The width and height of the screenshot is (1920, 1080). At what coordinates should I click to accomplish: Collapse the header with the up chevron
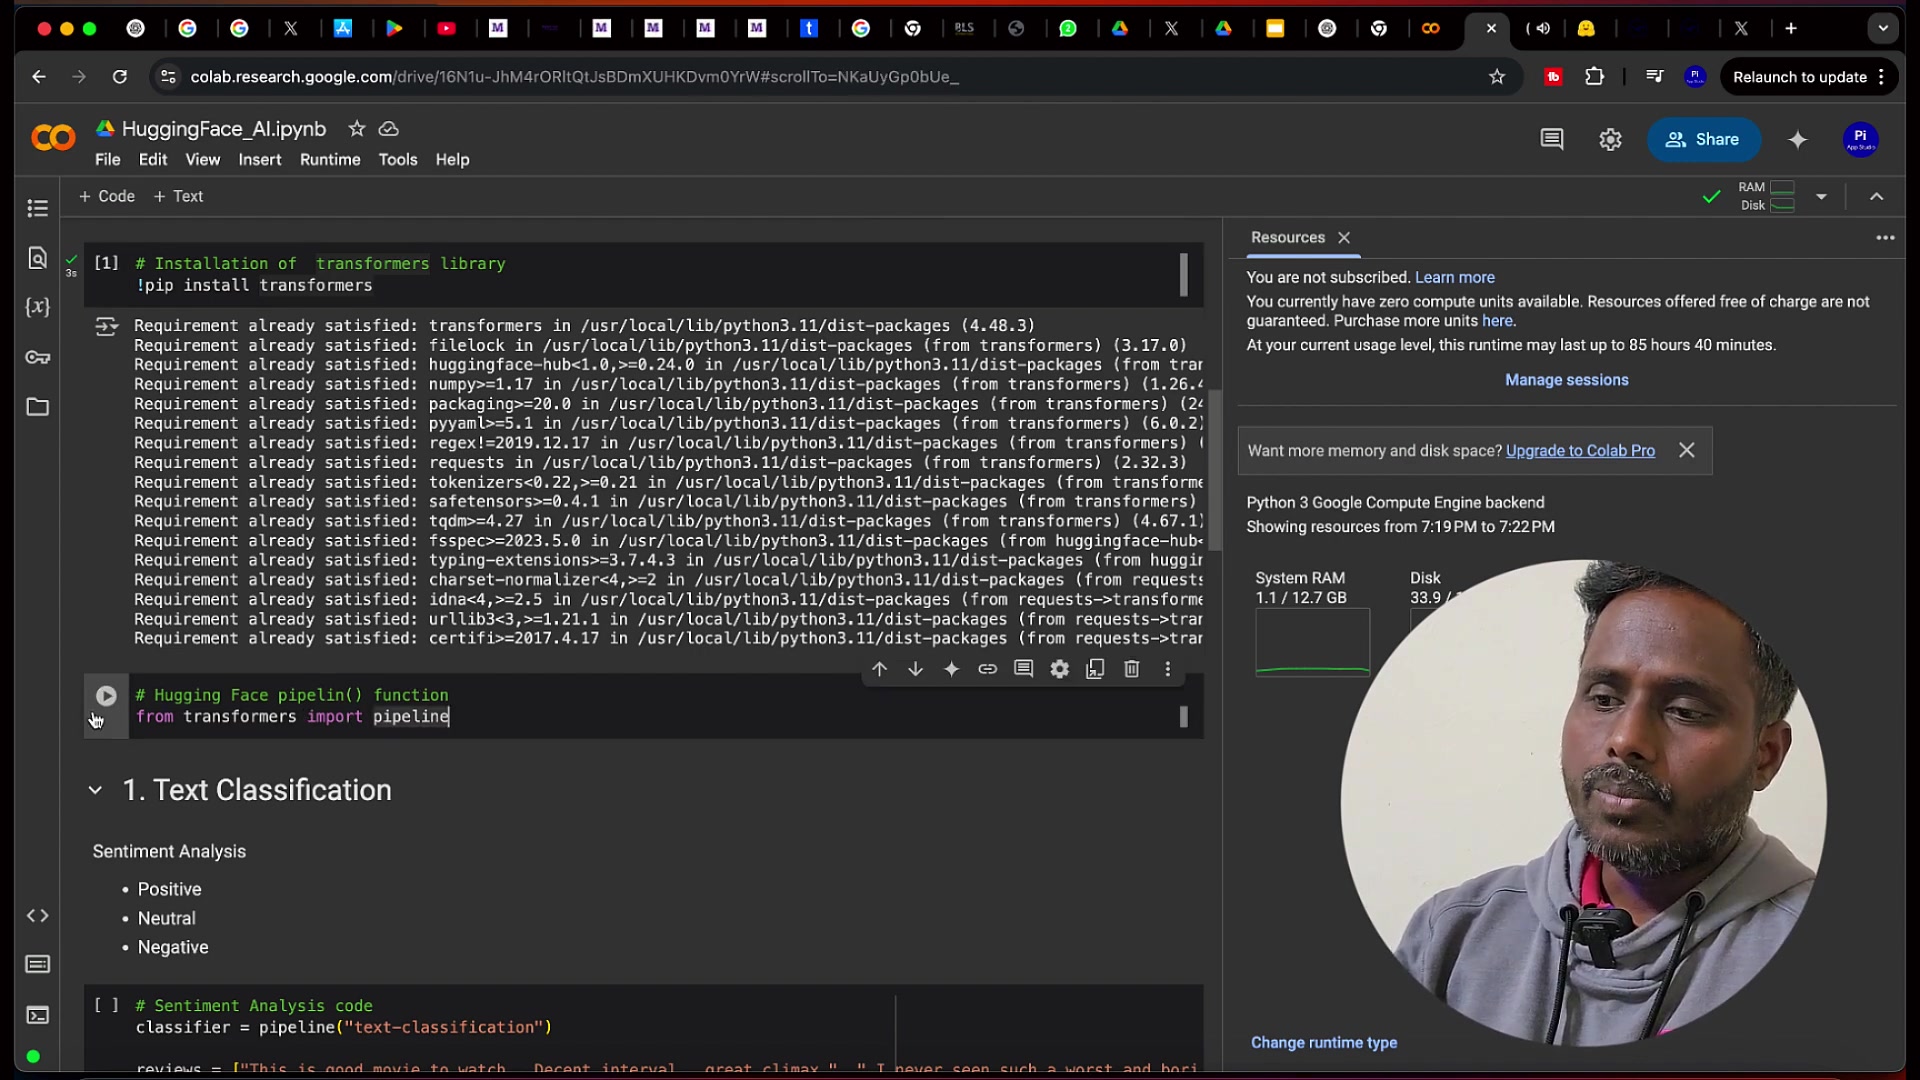click(x=1876, y=196)
